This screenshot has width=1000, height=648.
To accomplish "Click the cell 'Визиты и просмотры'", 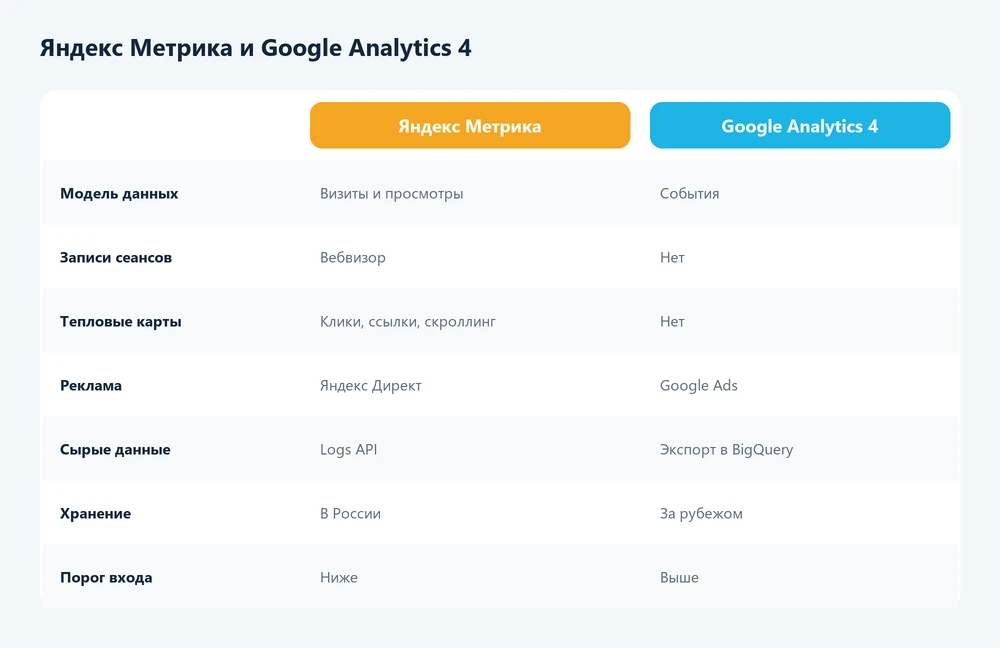I will 392,194.
